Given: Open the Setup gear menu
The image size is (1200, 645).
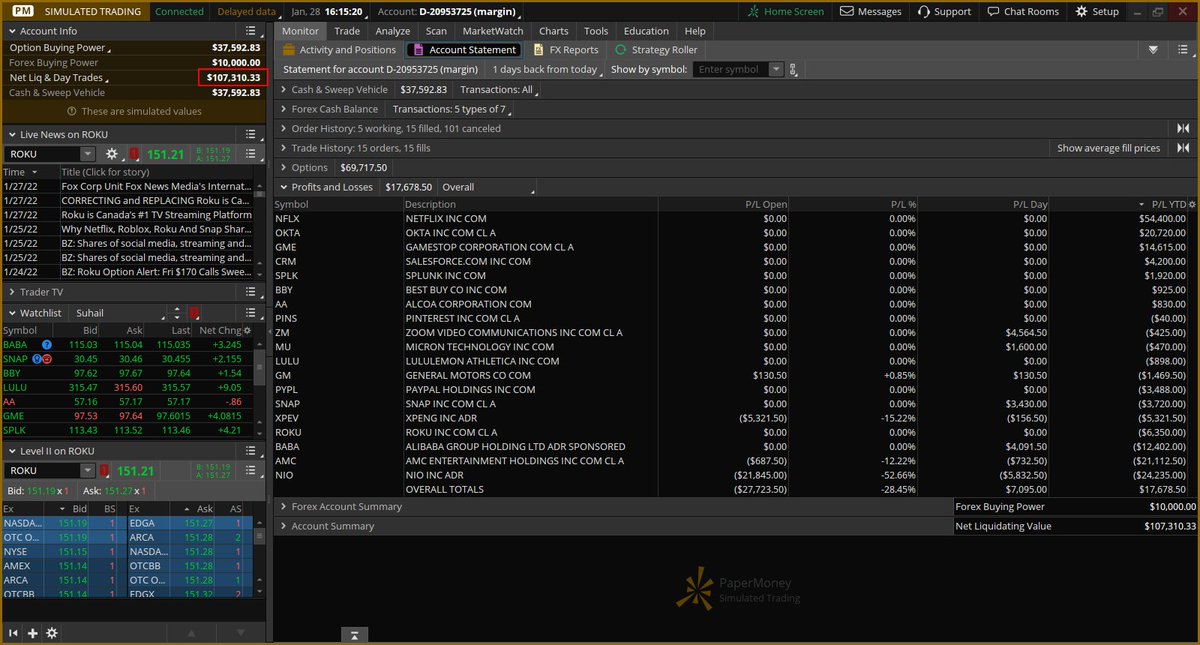Looking at the screenshot, I should (x=1097, y=11).
